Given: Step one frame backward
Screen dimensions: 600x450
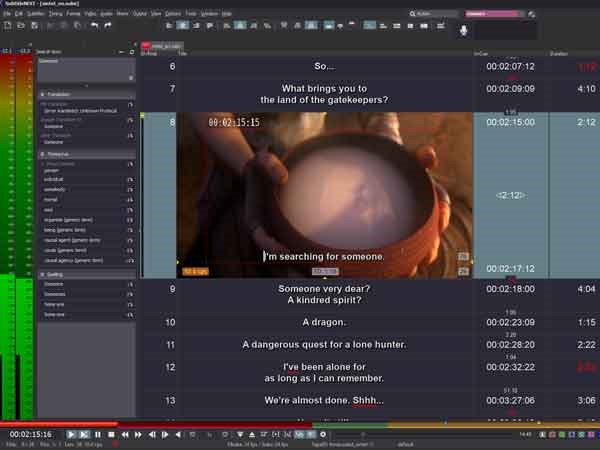Looking at the screenshot, I should [152, 435].
